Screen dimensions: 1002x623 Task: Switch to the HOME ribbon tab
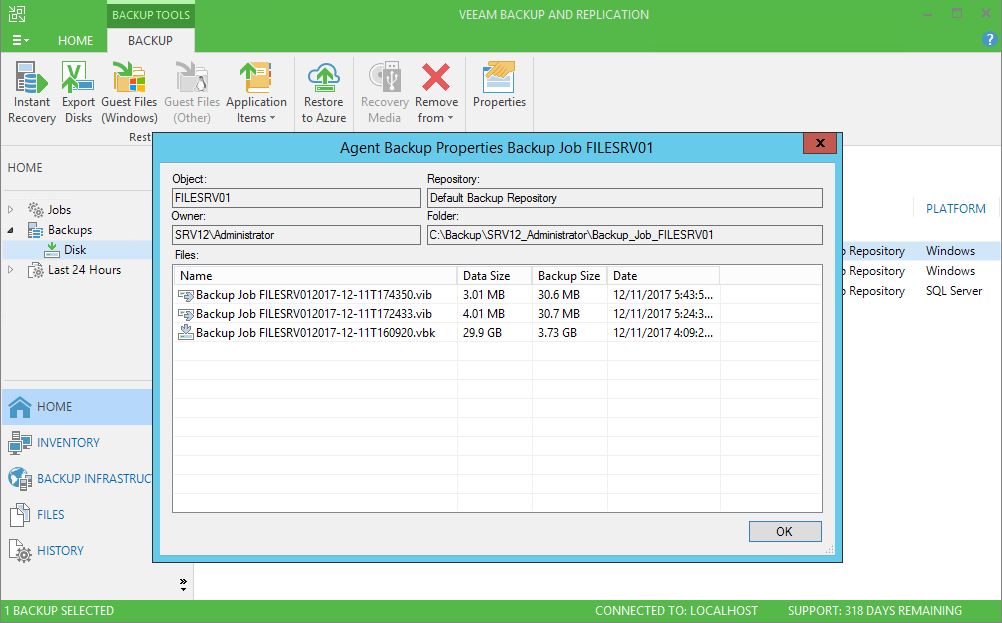click(75, 40)
